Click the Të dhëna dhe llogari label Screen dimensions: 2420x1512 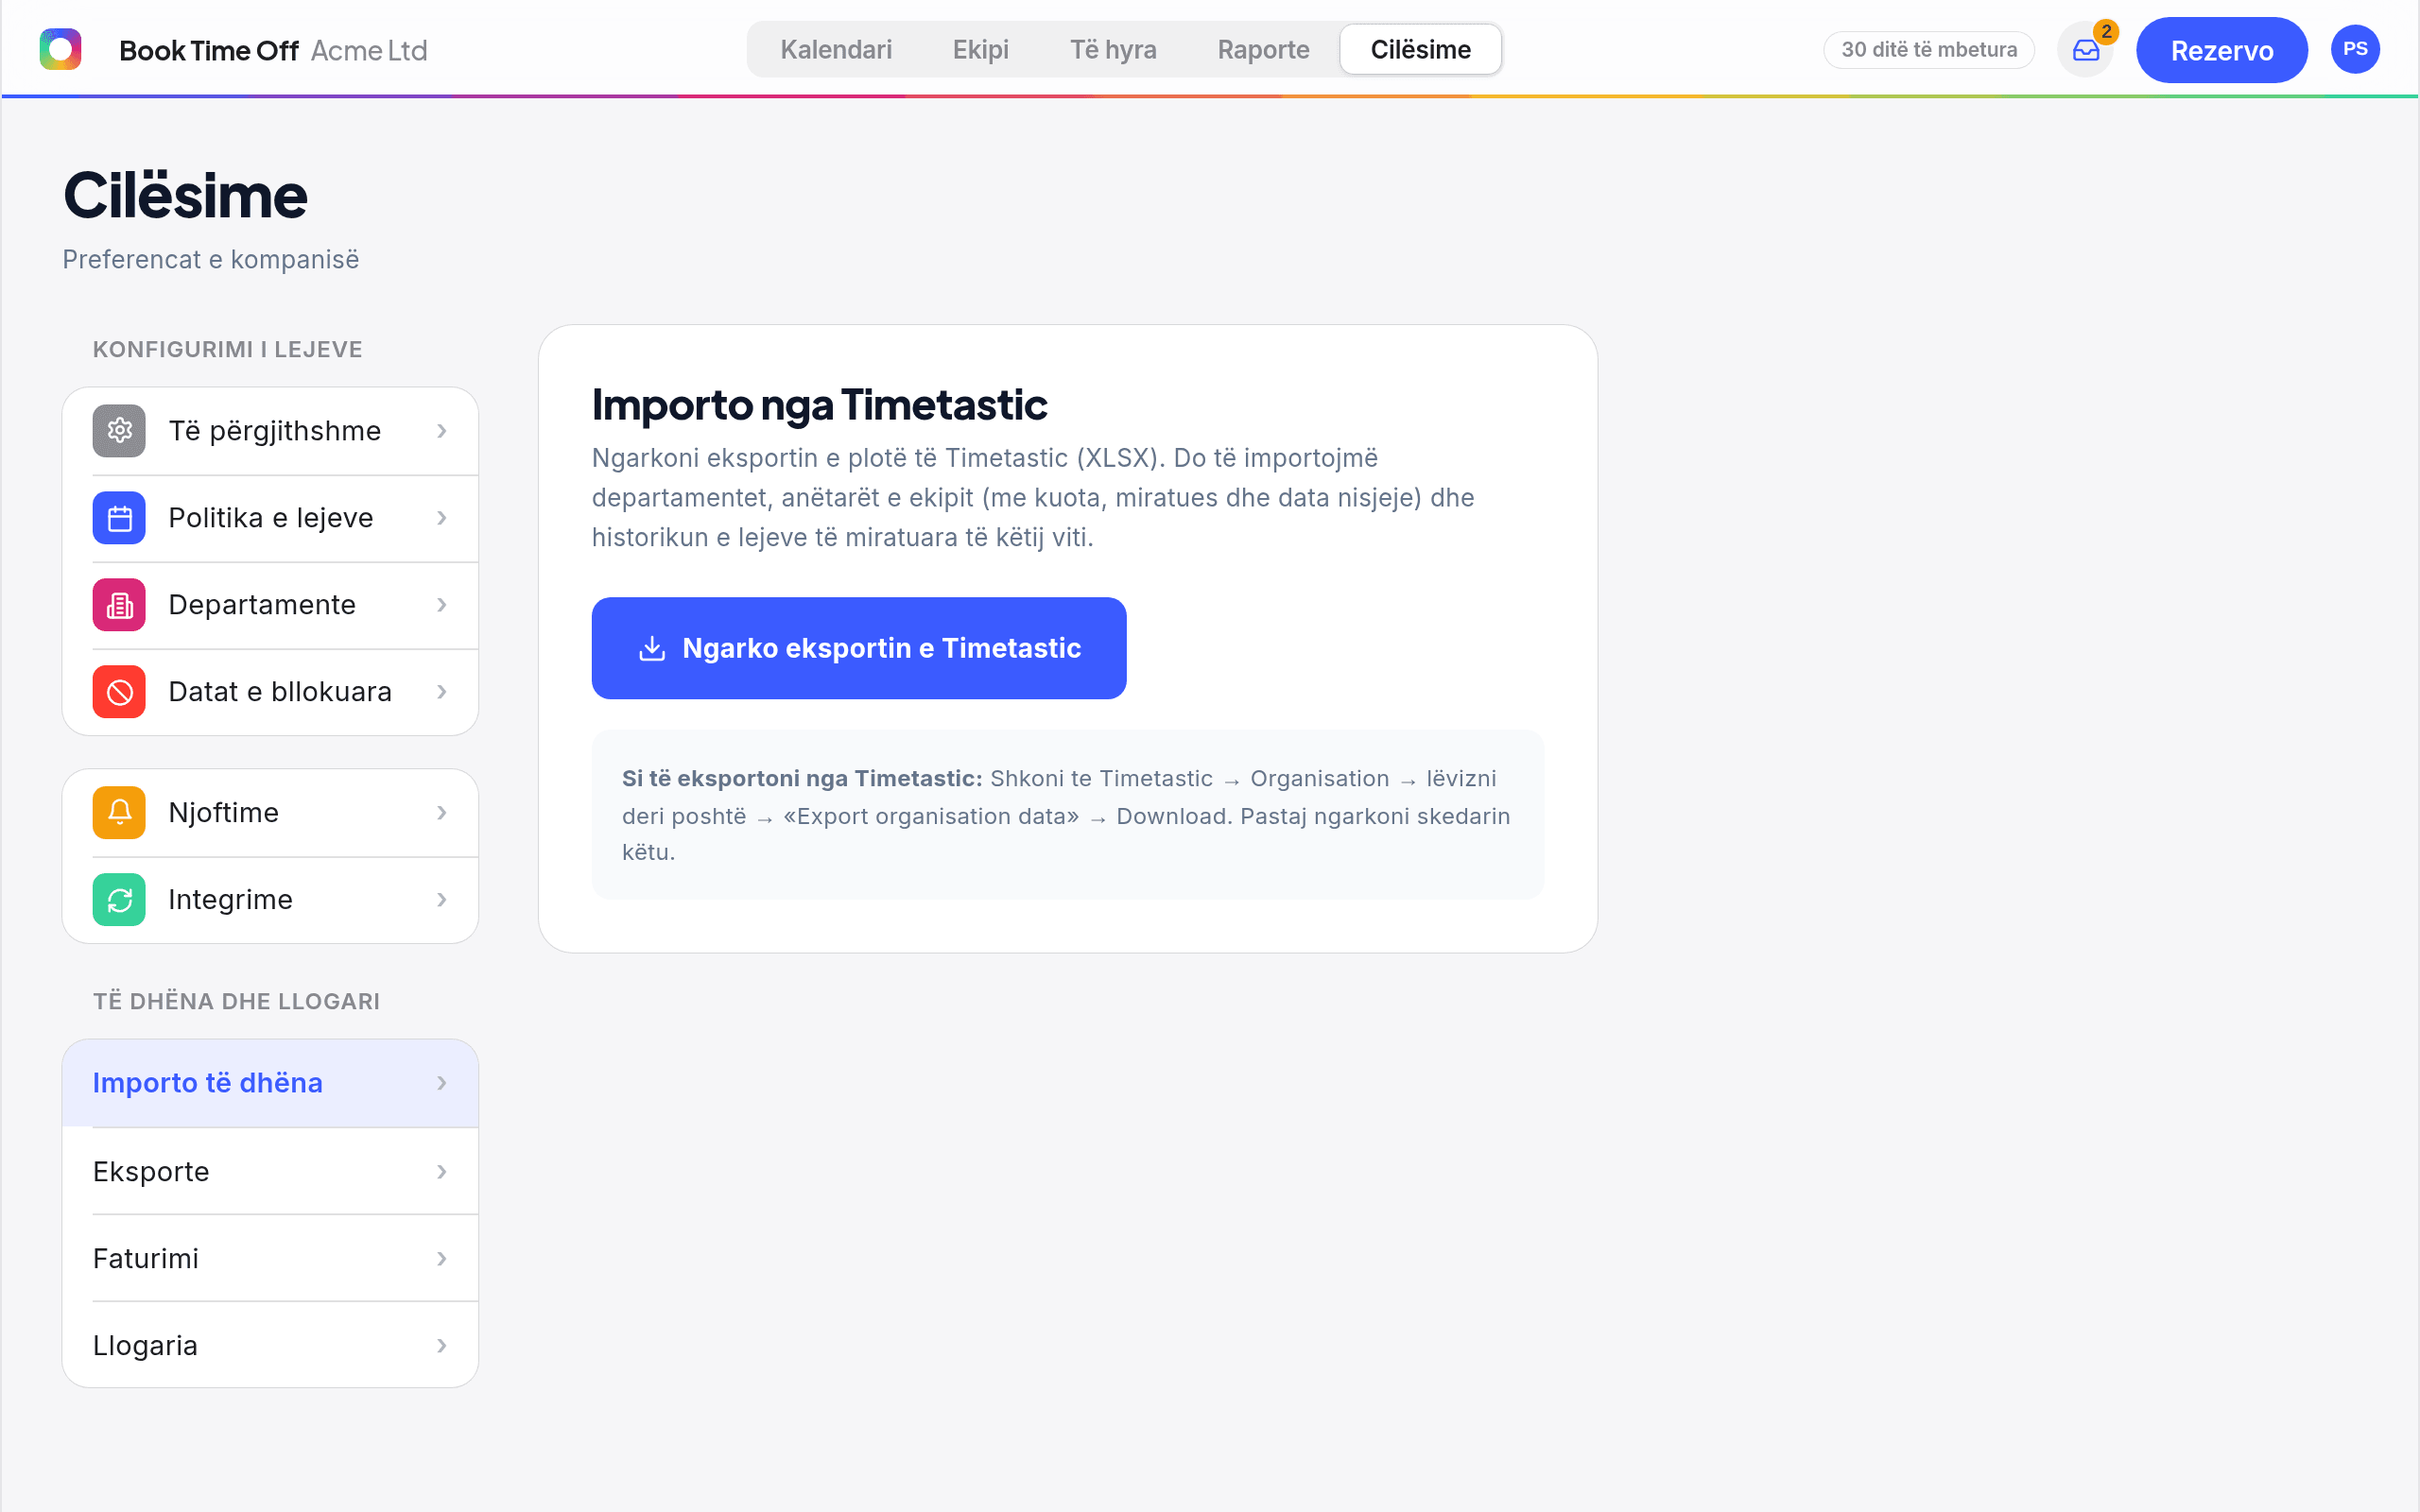click(236, 1002)
